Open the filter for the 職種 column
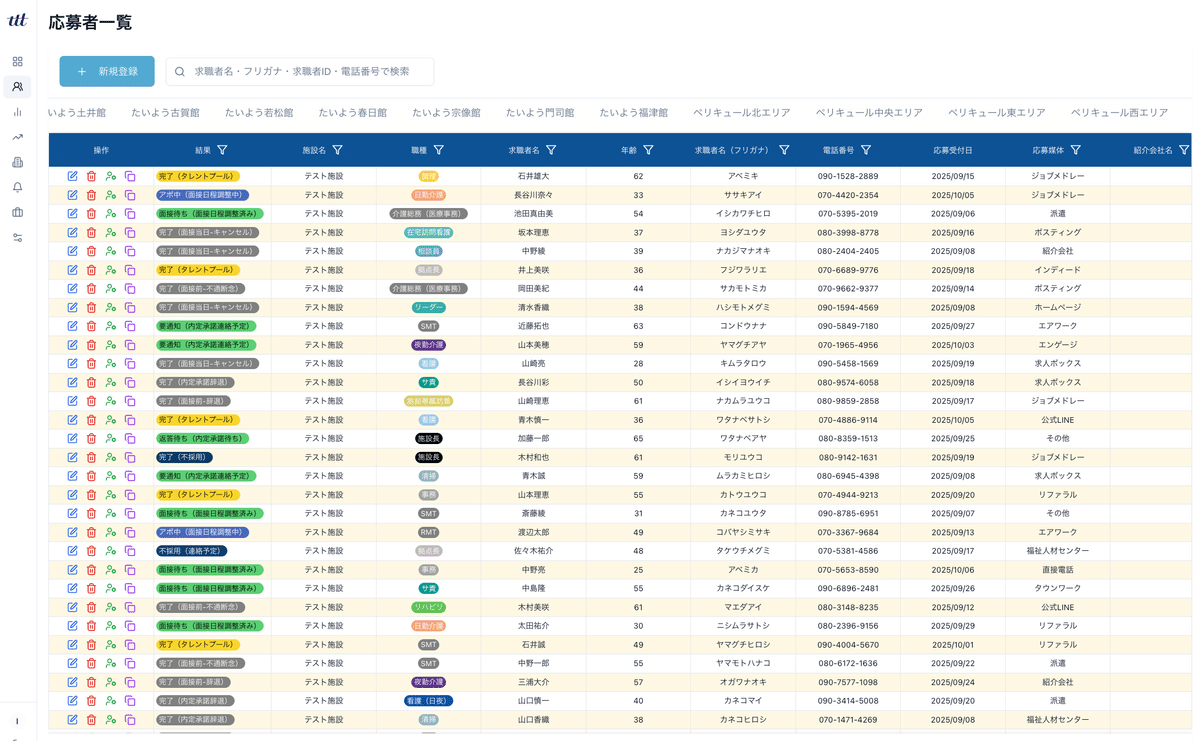Image resolution: width=1200 pixels, height=741 pixels. pyautogui.click(x=438, y=150)
